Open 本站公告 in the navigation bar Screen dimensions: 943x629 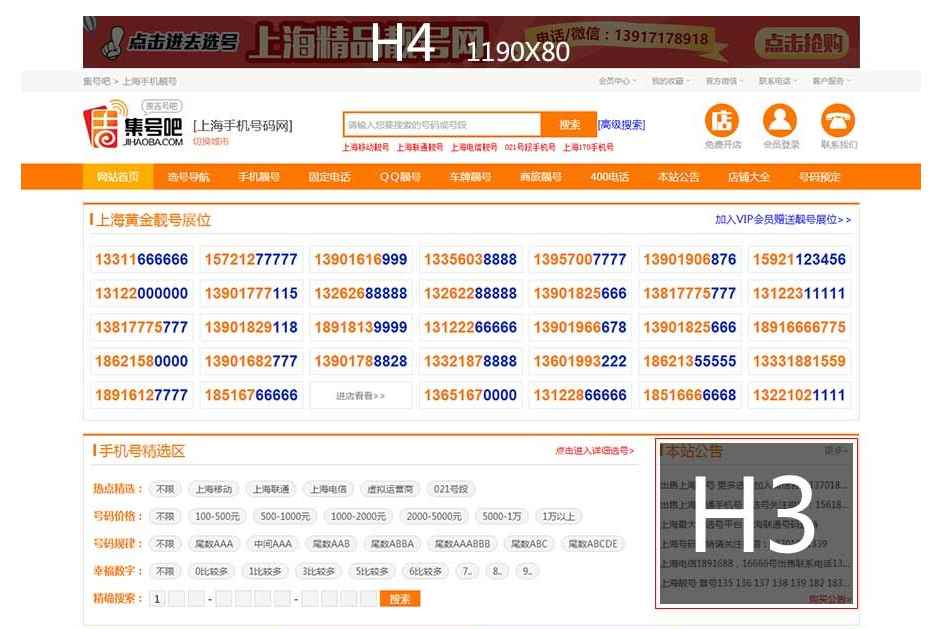click(x=678, y=177)
